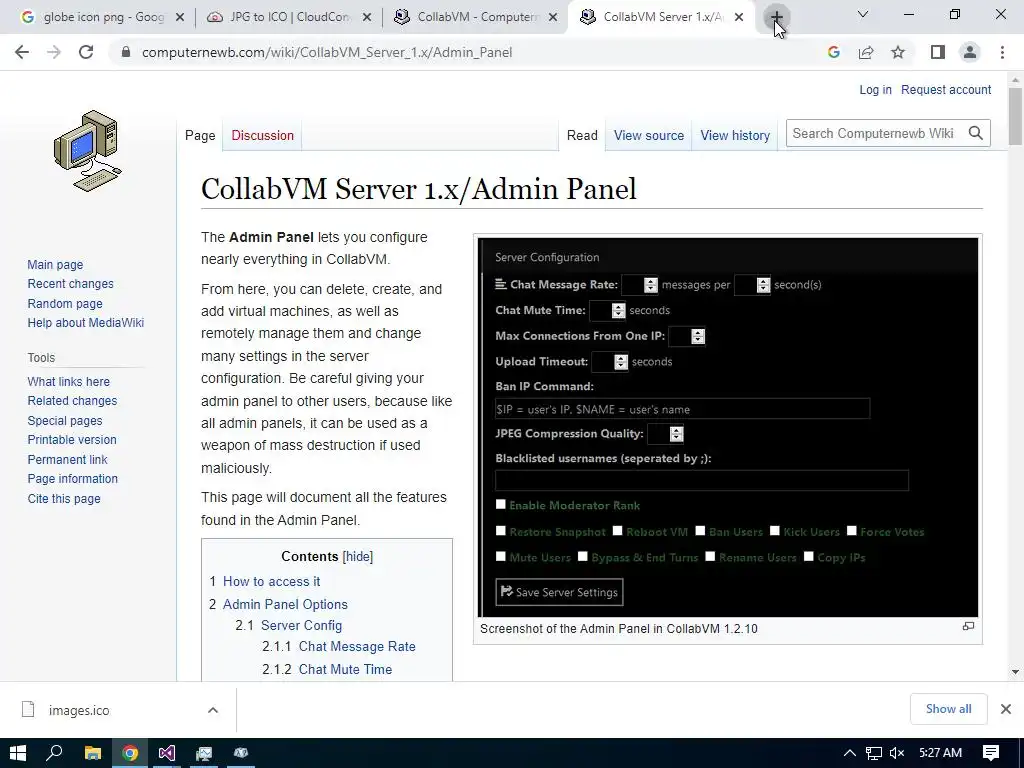1024x768 pixels.
Task: Open the images.ico downloaded file
Action: coord(78,710)
